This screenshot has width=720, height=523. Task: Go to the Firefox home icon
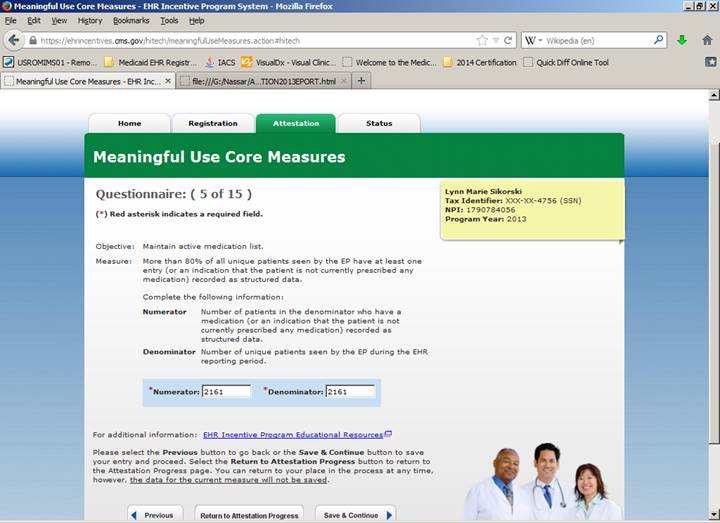click(707, 41)
